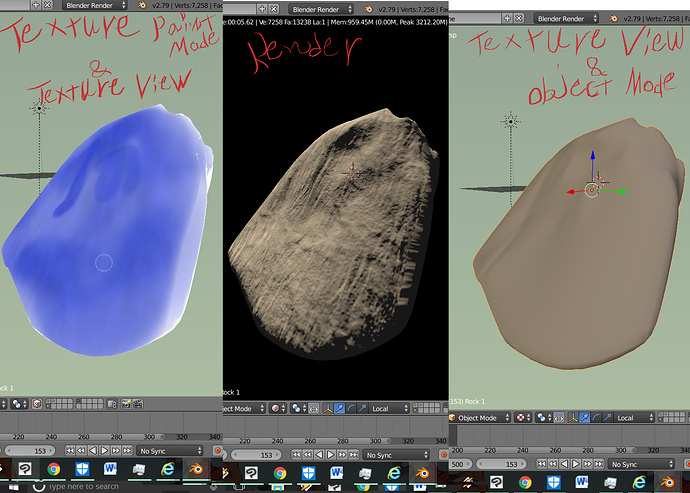Image resolution: width=690 pixels, height=493 pixels.
Task: Open the Blender Render engine menu in the left panel
Action: click(95, 5)
